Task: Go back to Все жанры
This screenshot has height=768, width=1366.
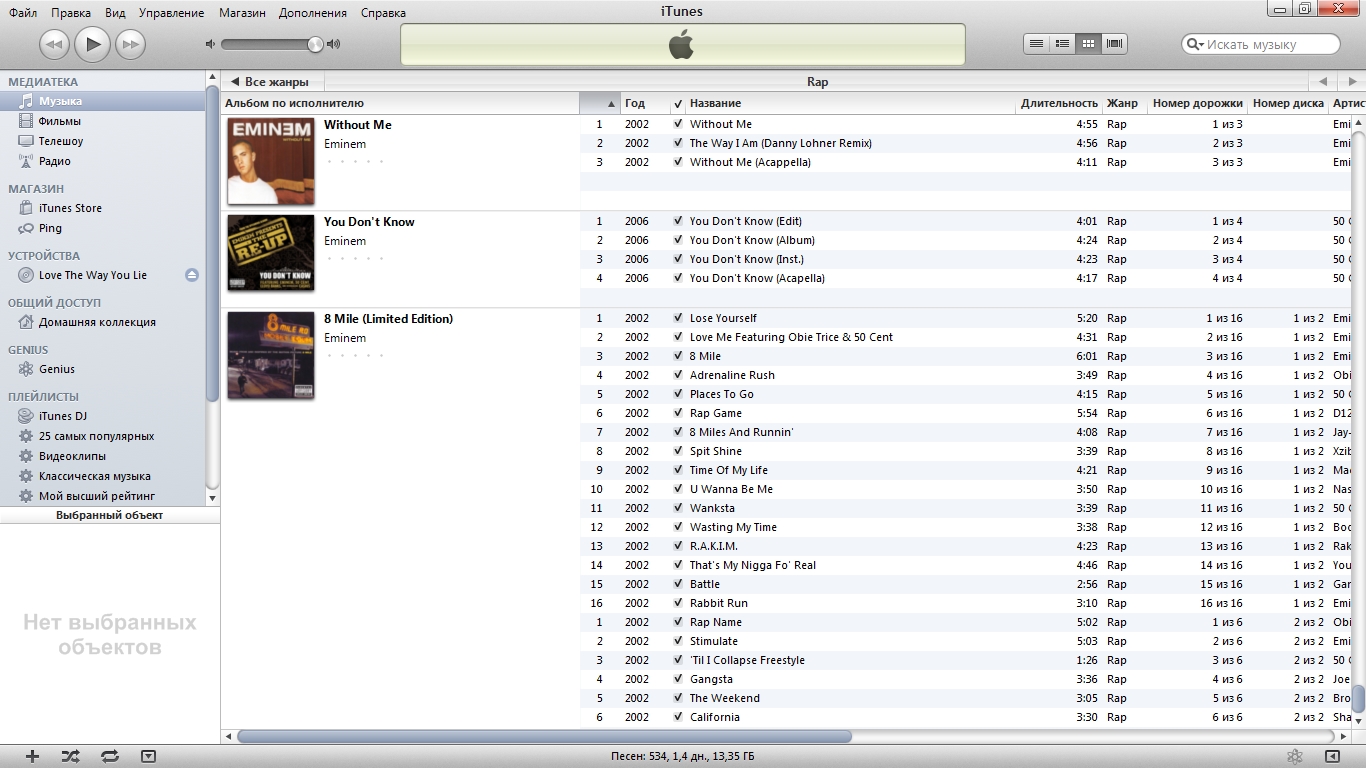Action: 272,82
